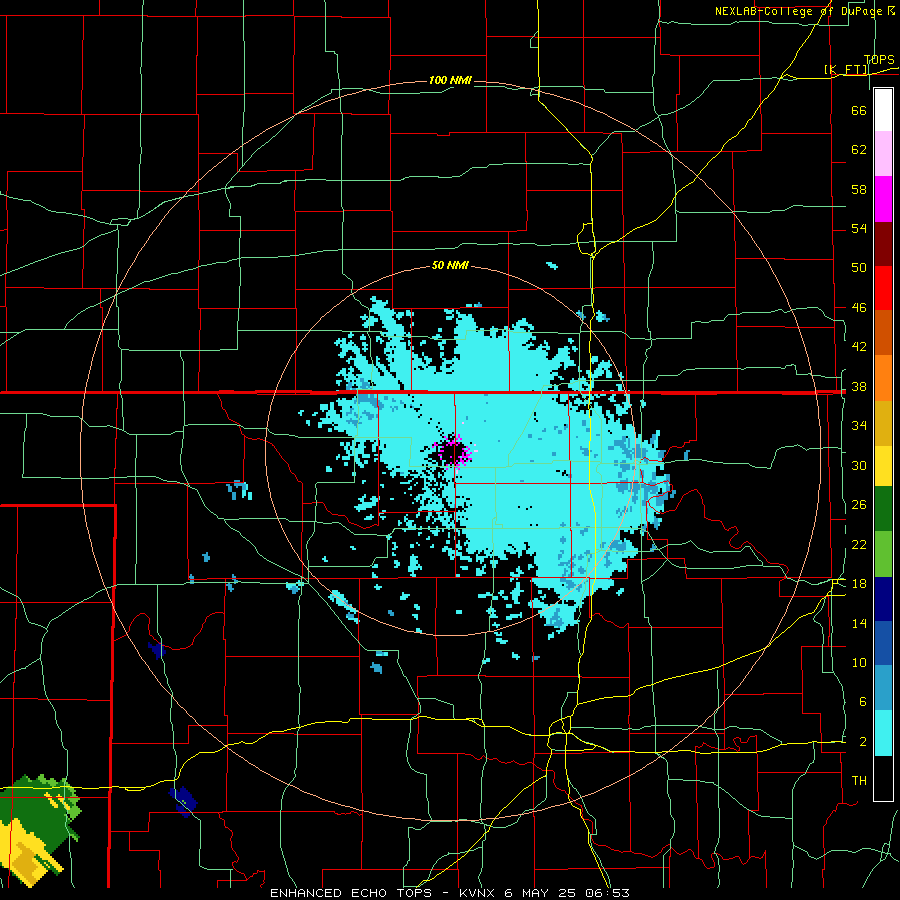Click the light green legend swatch

coord(883,554)
